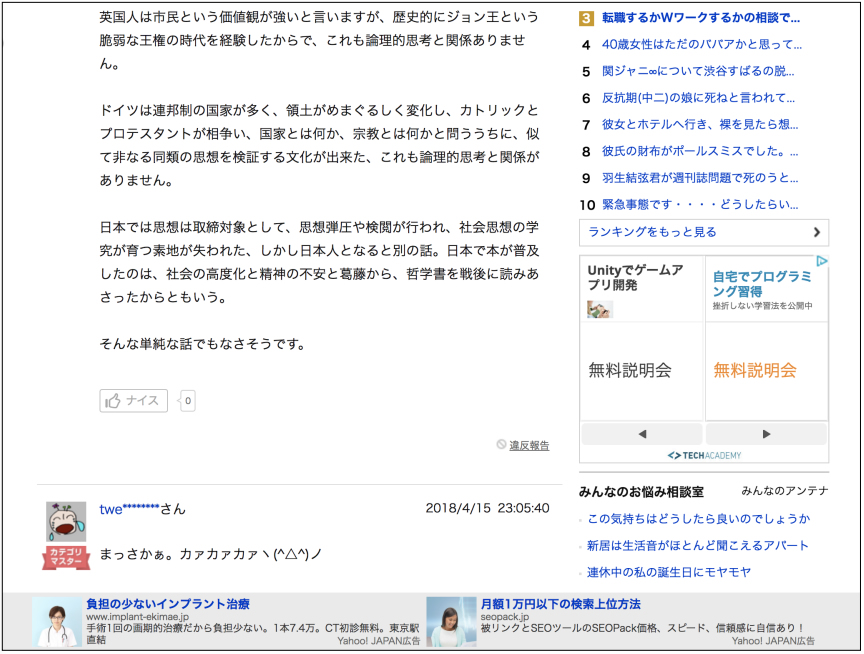Screen dimensions: 864x654
Task: Click 月額1万円以下の検索上位方法 ad title
Action: (560, 604)
